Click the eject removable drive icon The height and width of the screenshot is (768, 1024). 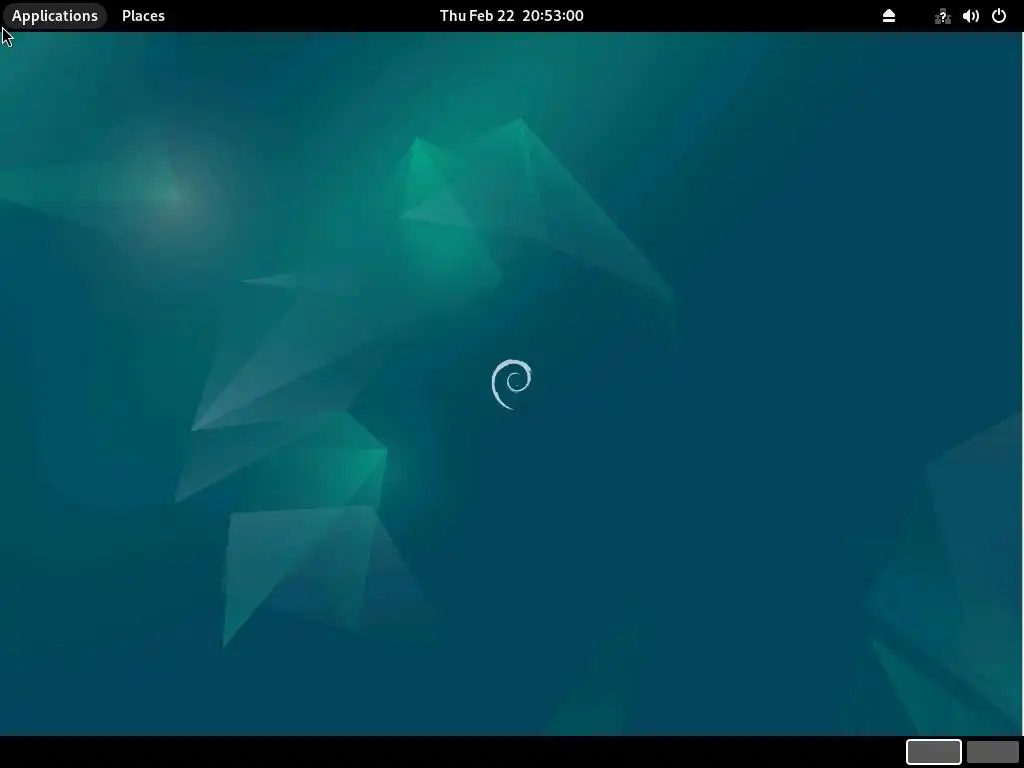[x=889, y=16]
